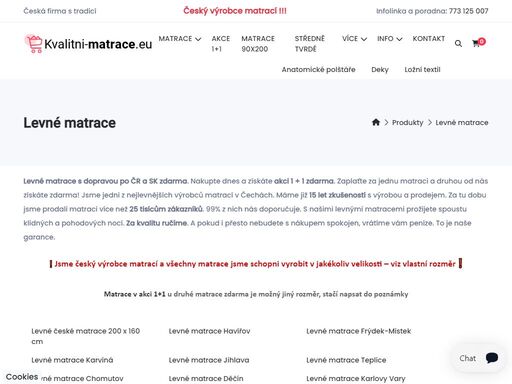
Task: Click the Matrace v akci 1+1 note
Action: [x=256, y=294]
